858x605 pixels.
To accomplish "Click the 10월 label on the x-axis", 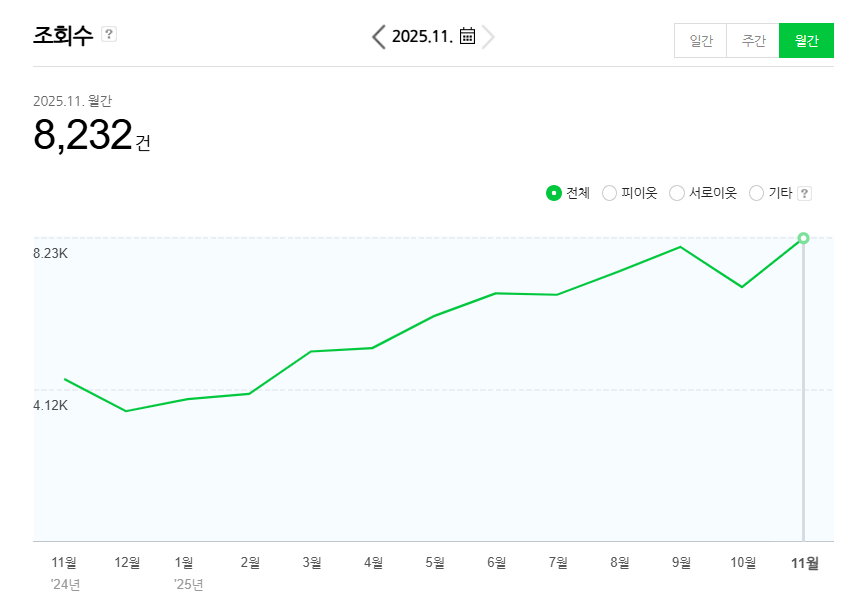I will click(743, 563).
